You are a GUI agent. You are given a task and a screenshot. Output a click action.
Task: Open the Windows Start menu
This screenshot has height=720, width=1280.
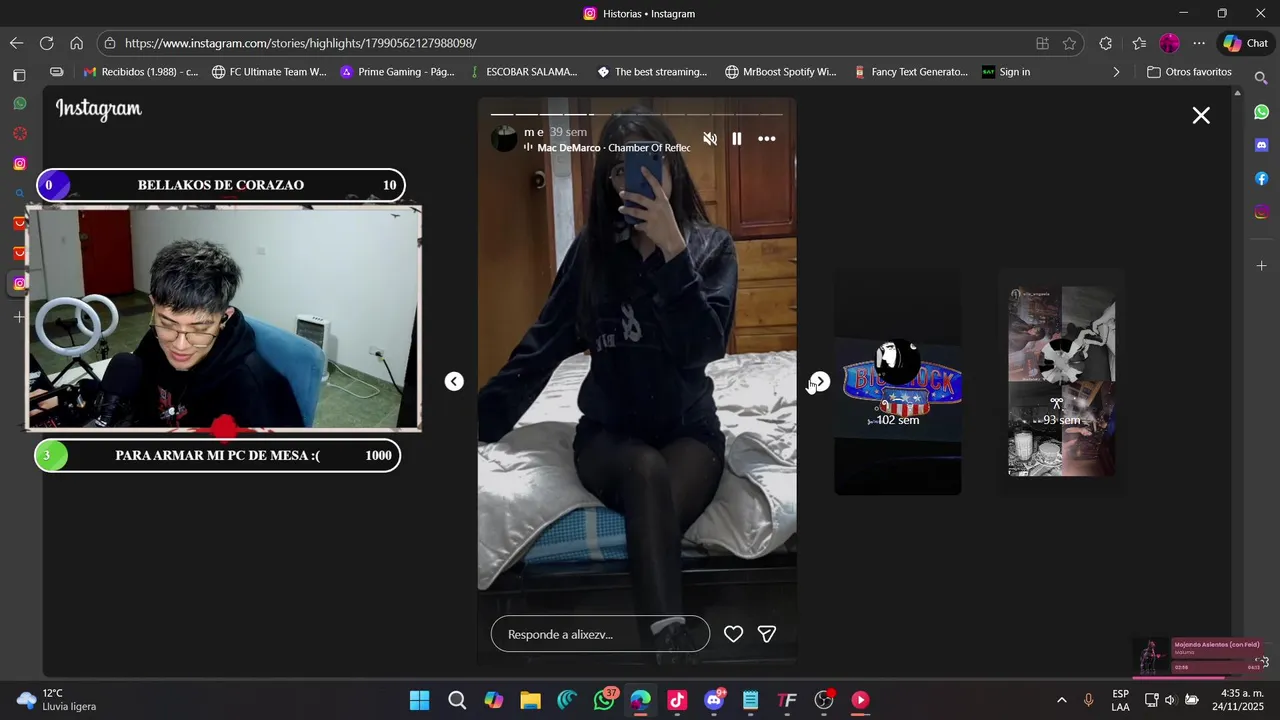point(420,700)
